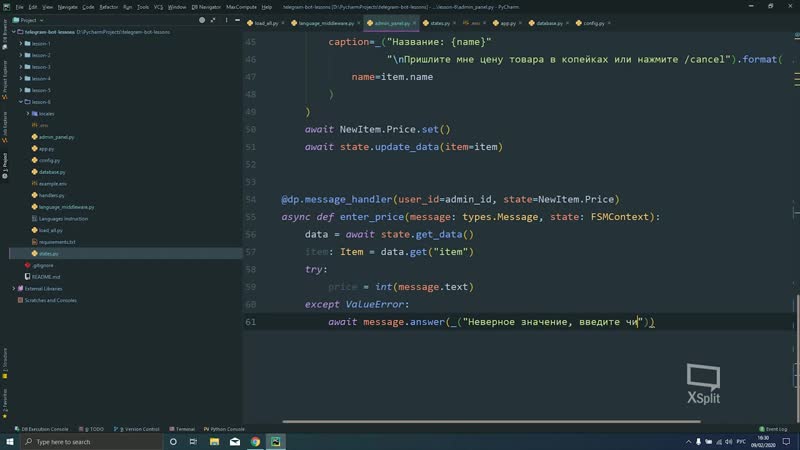Expand the locales folder
The image size is (800, 450).
[28, 114]
